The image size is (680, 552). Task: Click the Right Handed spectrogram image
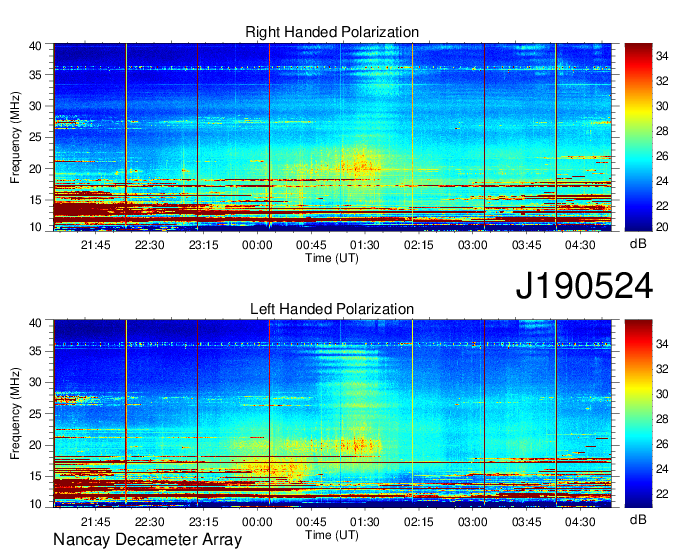(x=333, y=137)
